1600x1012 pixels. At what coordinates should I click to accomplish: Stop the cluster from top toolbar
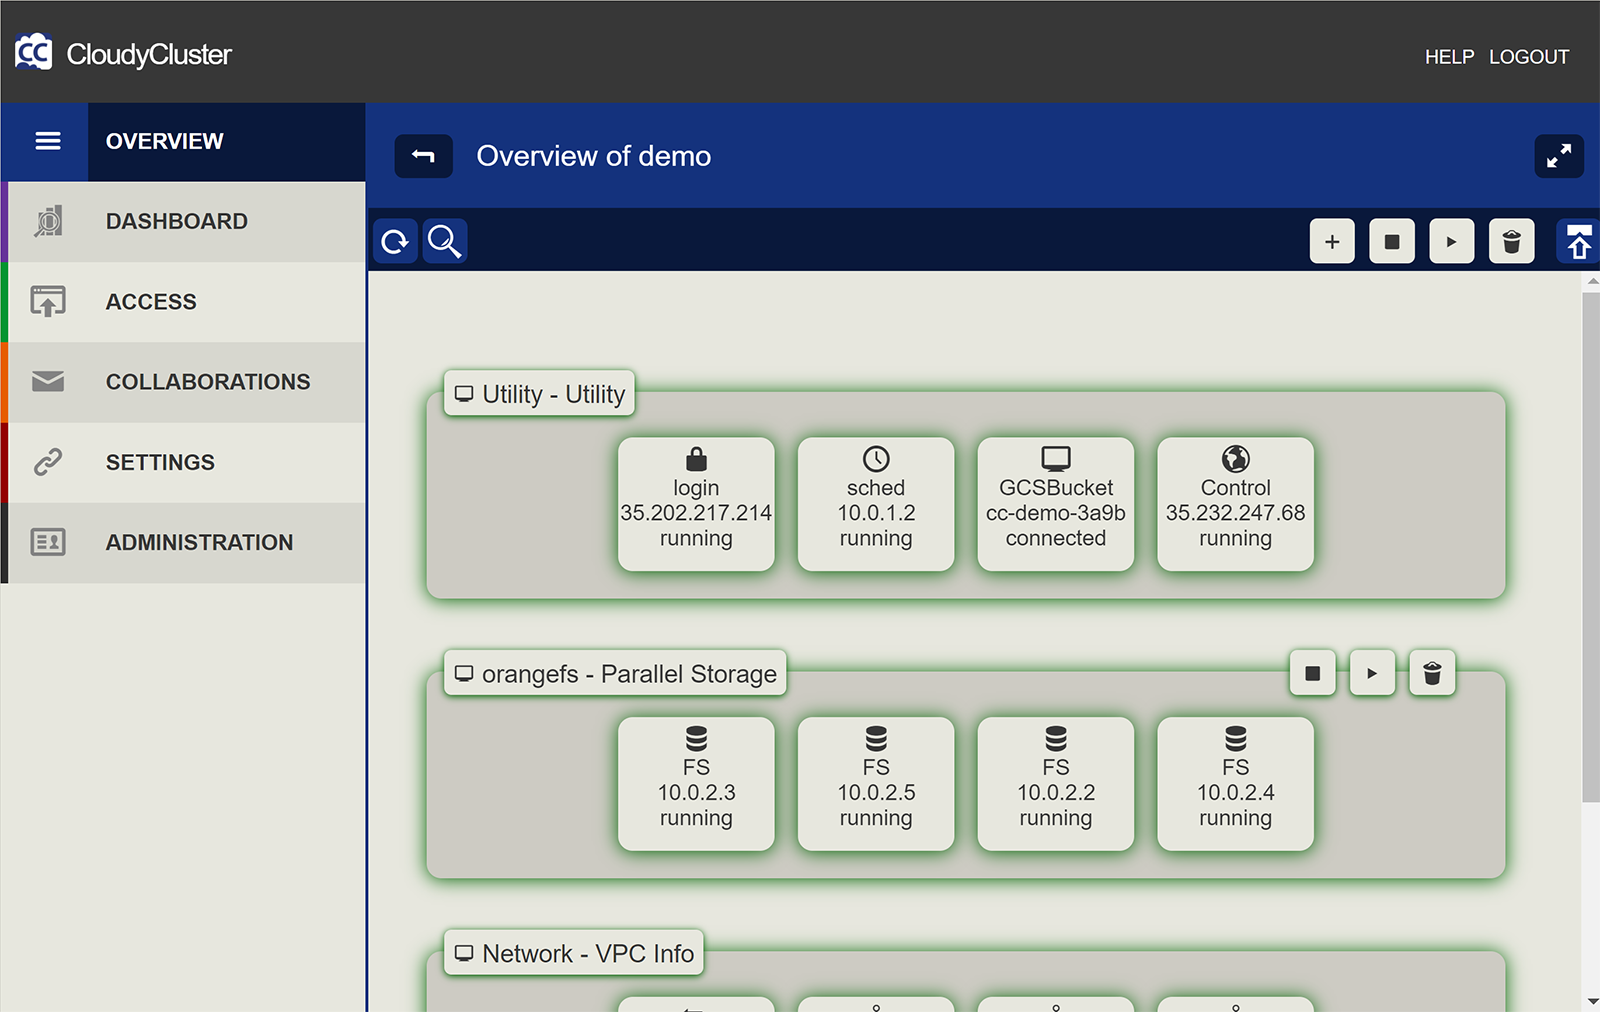click(1392, 241)
